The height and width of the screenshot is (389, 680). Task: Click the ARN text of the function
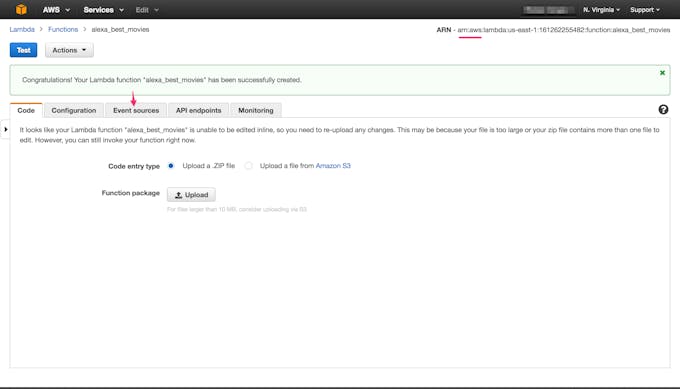pos(553,30)
